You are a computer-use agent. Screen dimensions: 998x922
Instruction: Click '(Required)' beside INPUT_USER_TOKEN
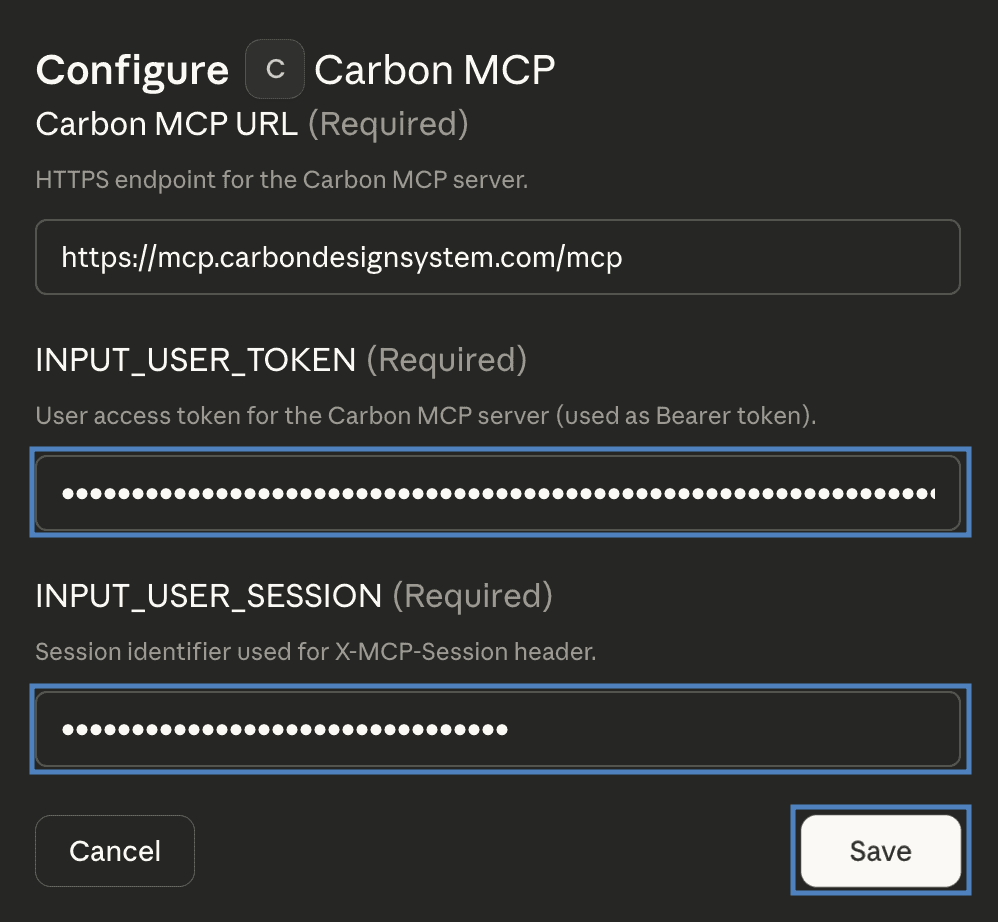tap(446, 360)
